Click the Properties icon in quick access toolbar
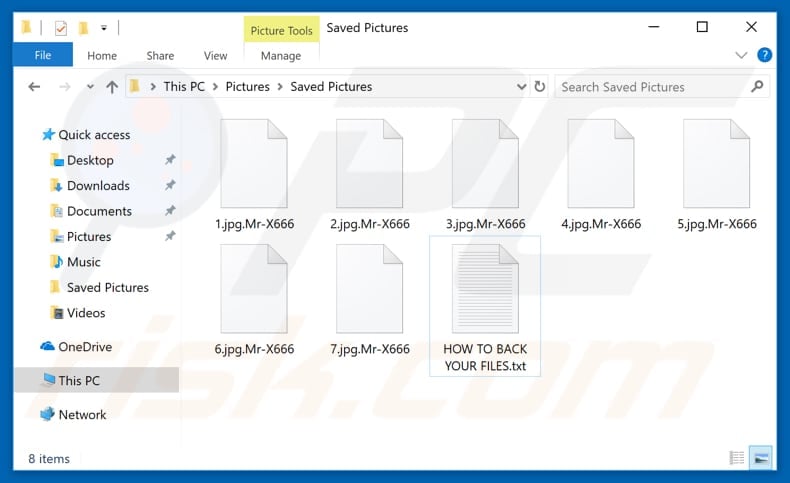This screenshot has height=483, width=790. (60, 28)
